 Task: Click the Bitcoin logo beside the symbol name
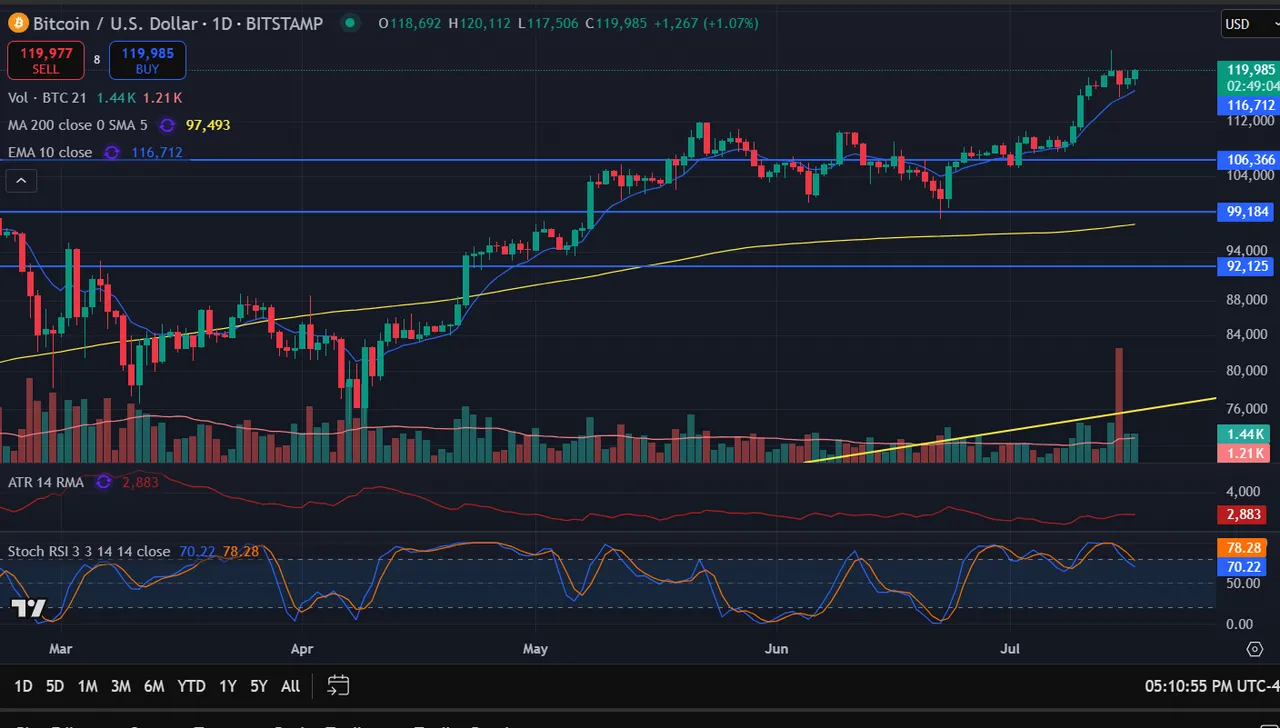(x=18, y=22)
